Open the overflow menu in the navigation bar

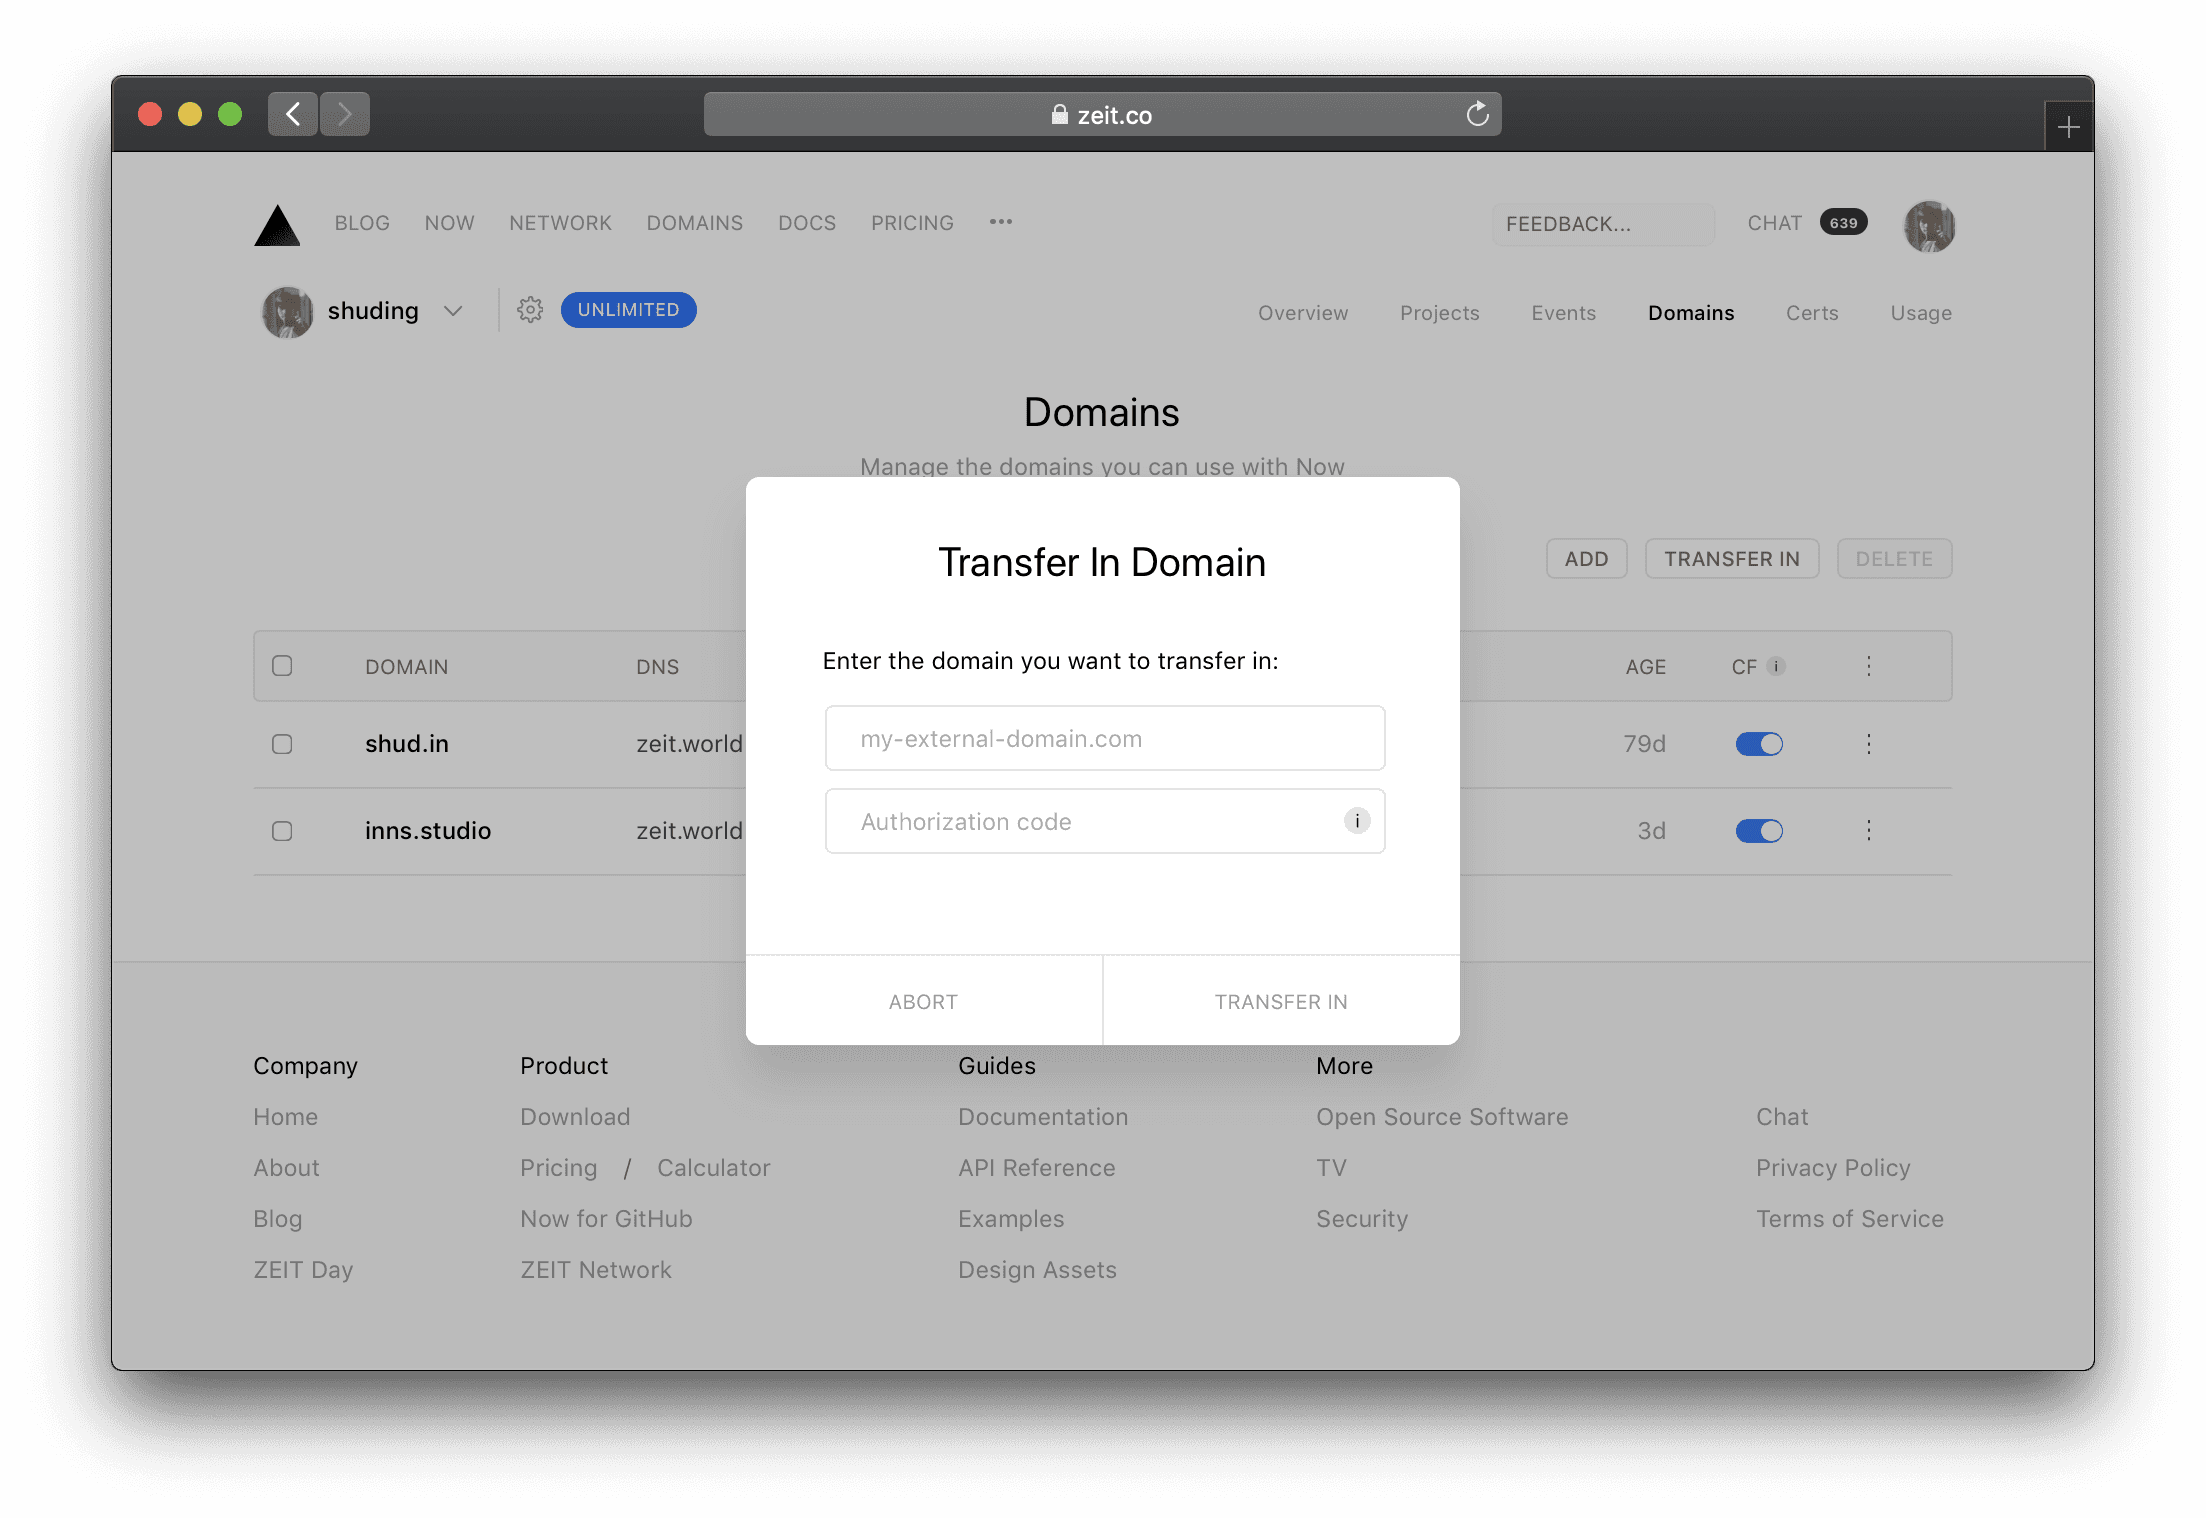pos(1000,222)
